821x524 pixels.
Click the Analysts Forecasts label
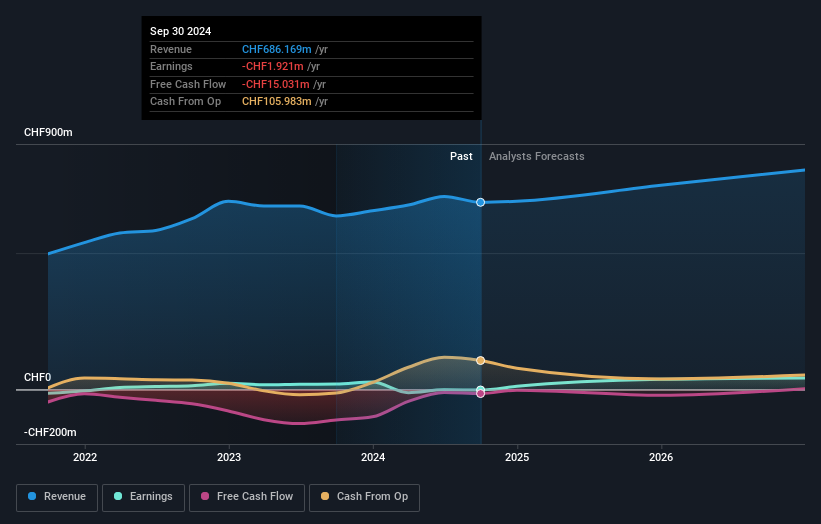coord(537,157)
